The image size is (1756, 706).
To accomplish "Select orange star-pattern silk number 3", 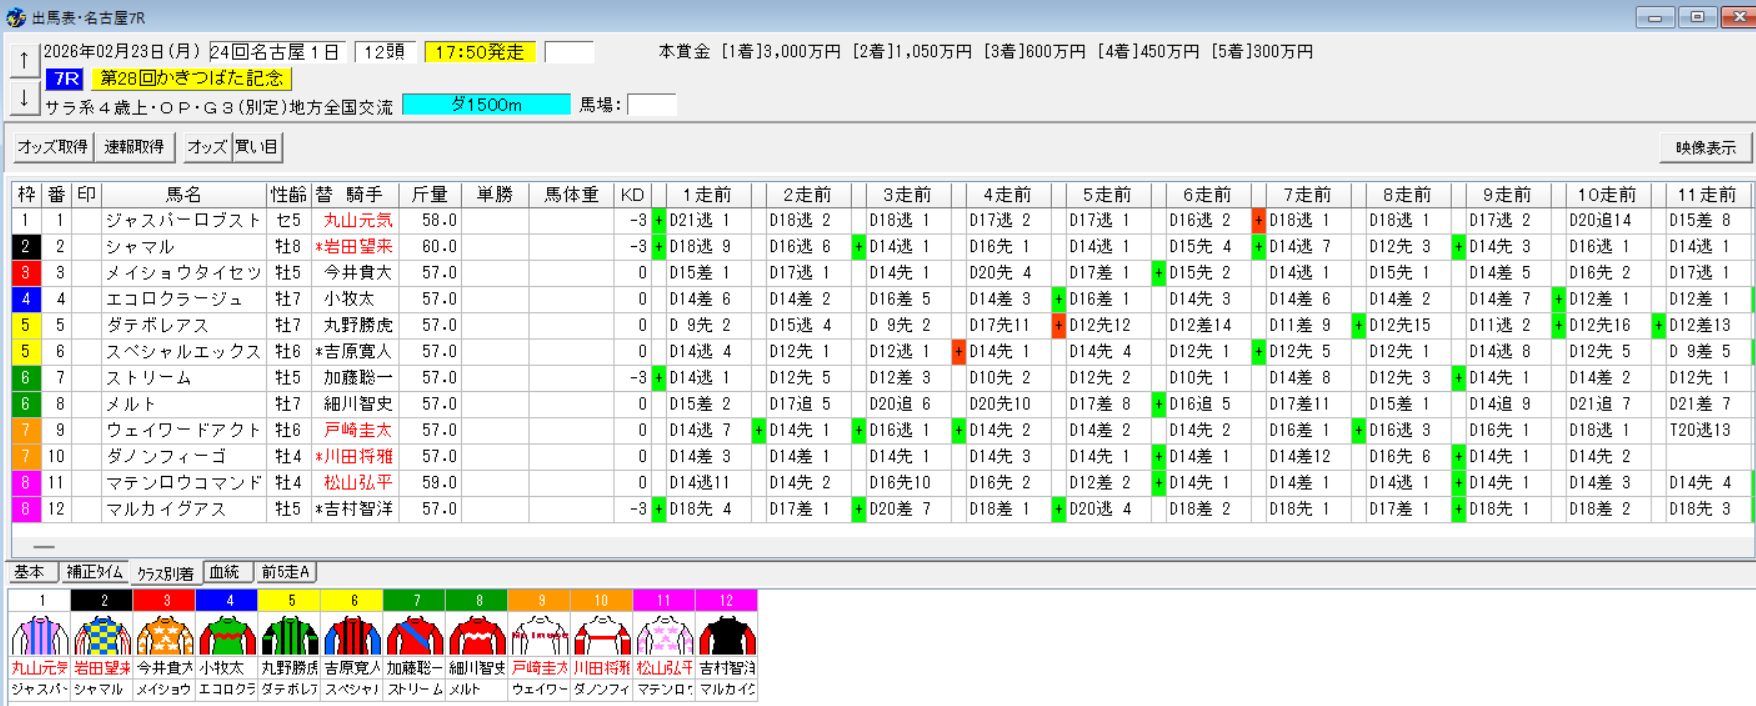I will pyautogui.click(x=165, y=636).
